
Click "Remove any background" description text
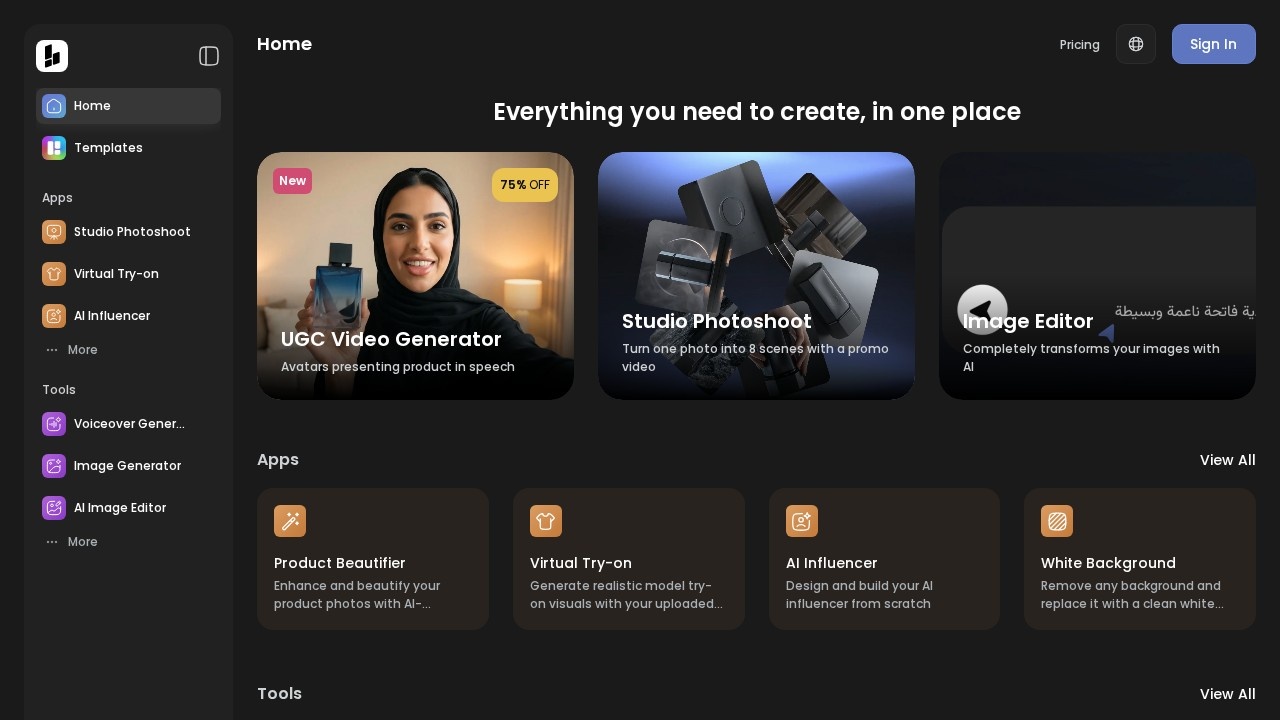click(1132, 595)
